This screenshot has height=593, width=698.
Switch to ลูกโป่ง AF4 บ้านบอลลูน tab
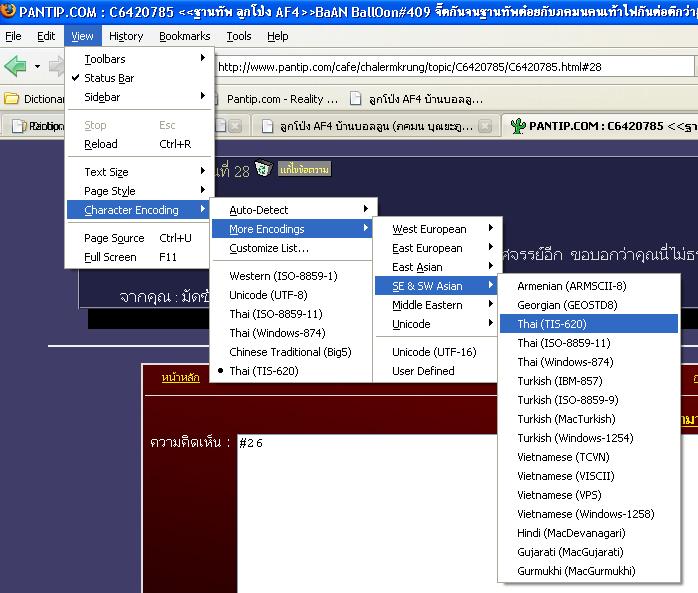(x=374, y=126)
